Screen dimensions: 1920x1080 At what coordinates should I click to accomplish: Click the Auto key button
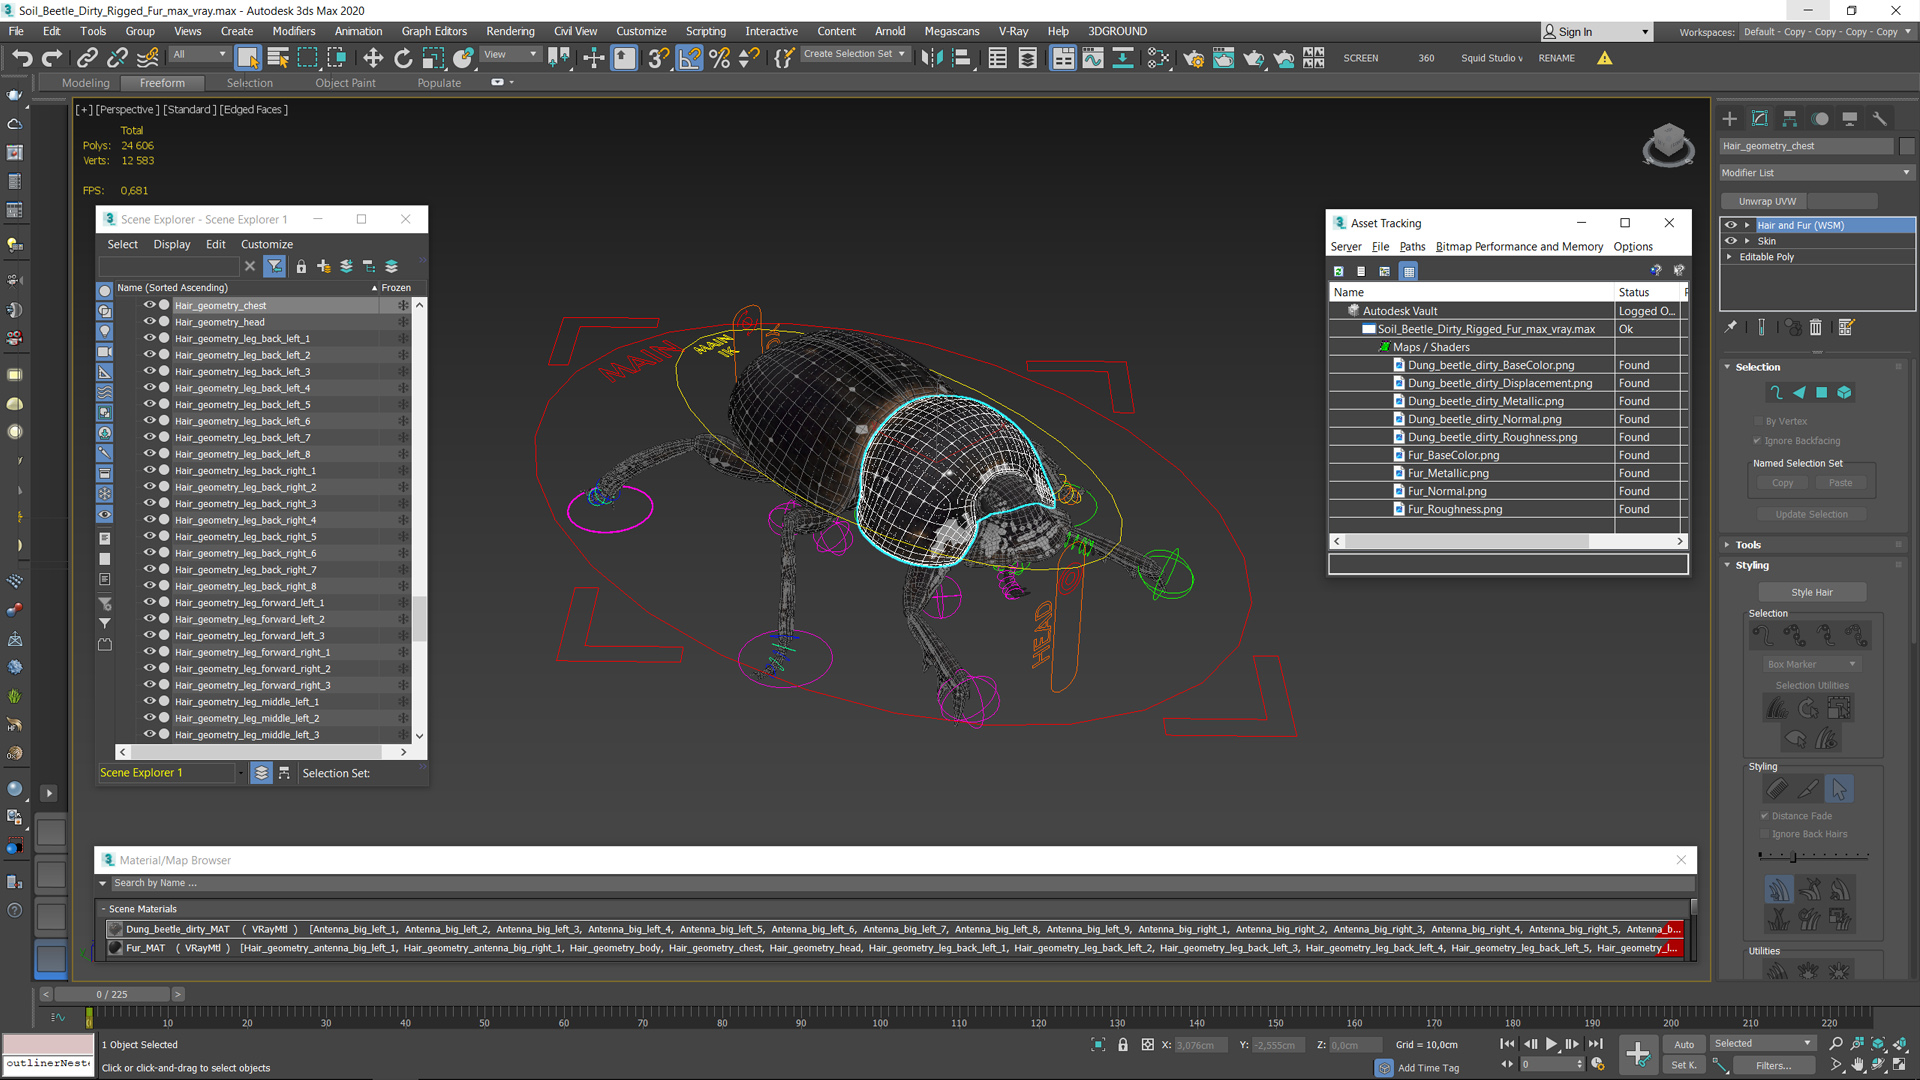pyautogui.click(x=1684, y=1044)
